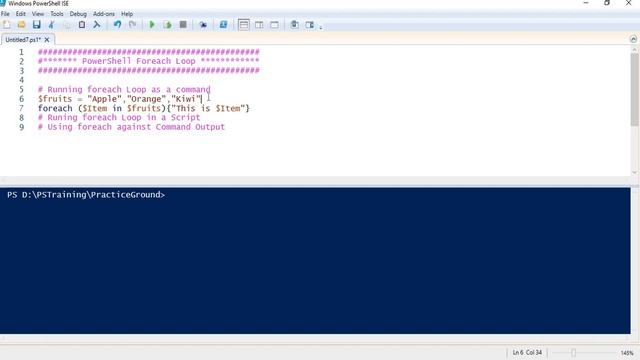Select the Untitled7.ps1 script tab
Viewport: 640px width, 360px height.
point(23,40)
